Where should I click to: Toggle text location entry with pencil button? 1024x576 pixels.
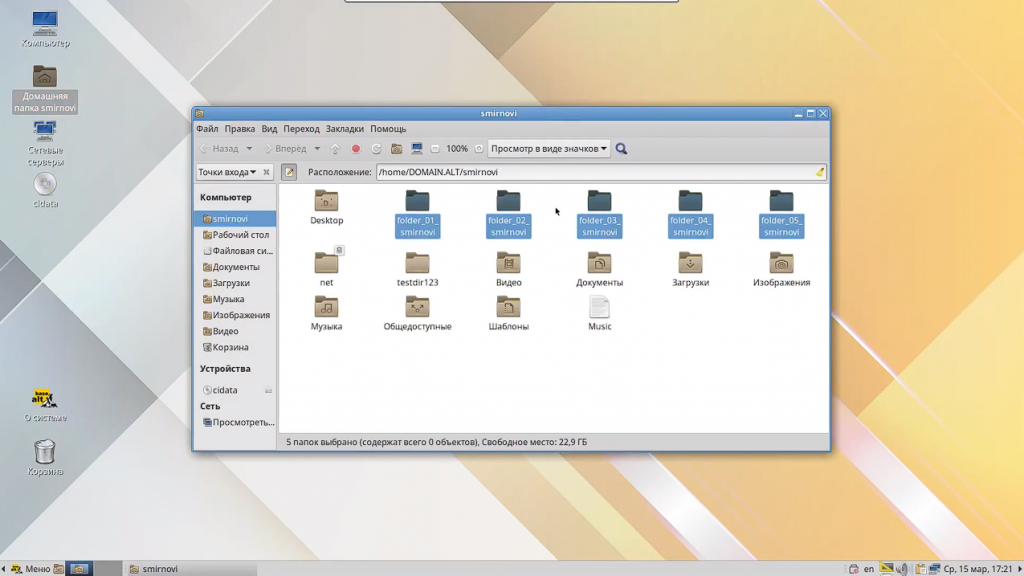[x=289, y=172]
